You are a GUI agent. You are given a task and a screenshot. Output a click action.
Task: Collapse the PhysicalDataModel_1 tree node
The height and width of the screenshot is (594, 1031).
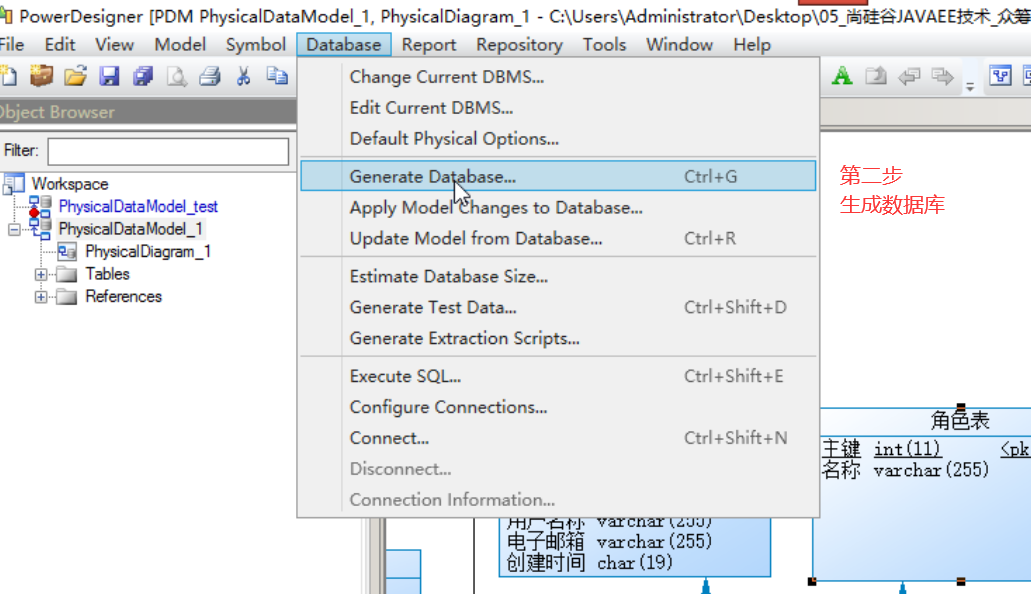(x=14, y=229)
